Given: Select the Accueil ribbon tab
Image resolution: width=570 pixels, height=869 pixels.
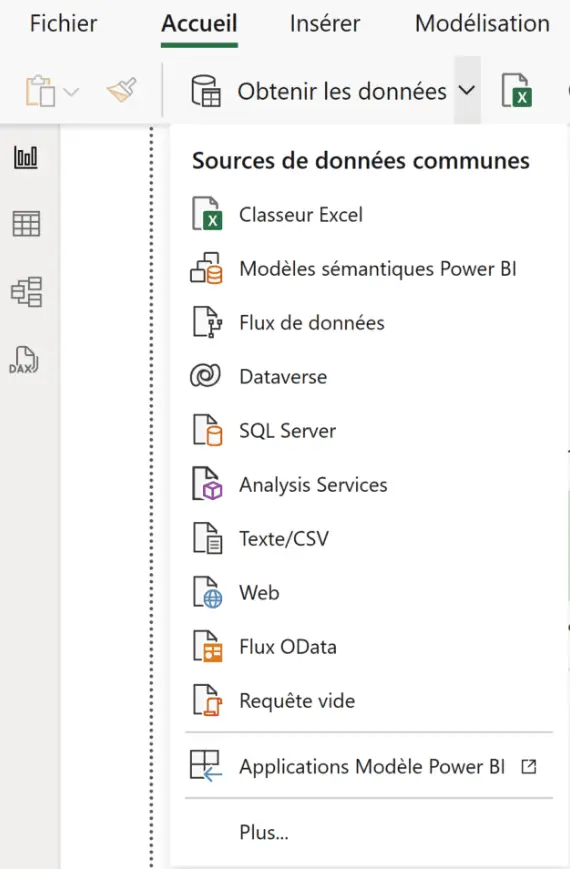Looking at the screenshot, I should pos(200,24).
